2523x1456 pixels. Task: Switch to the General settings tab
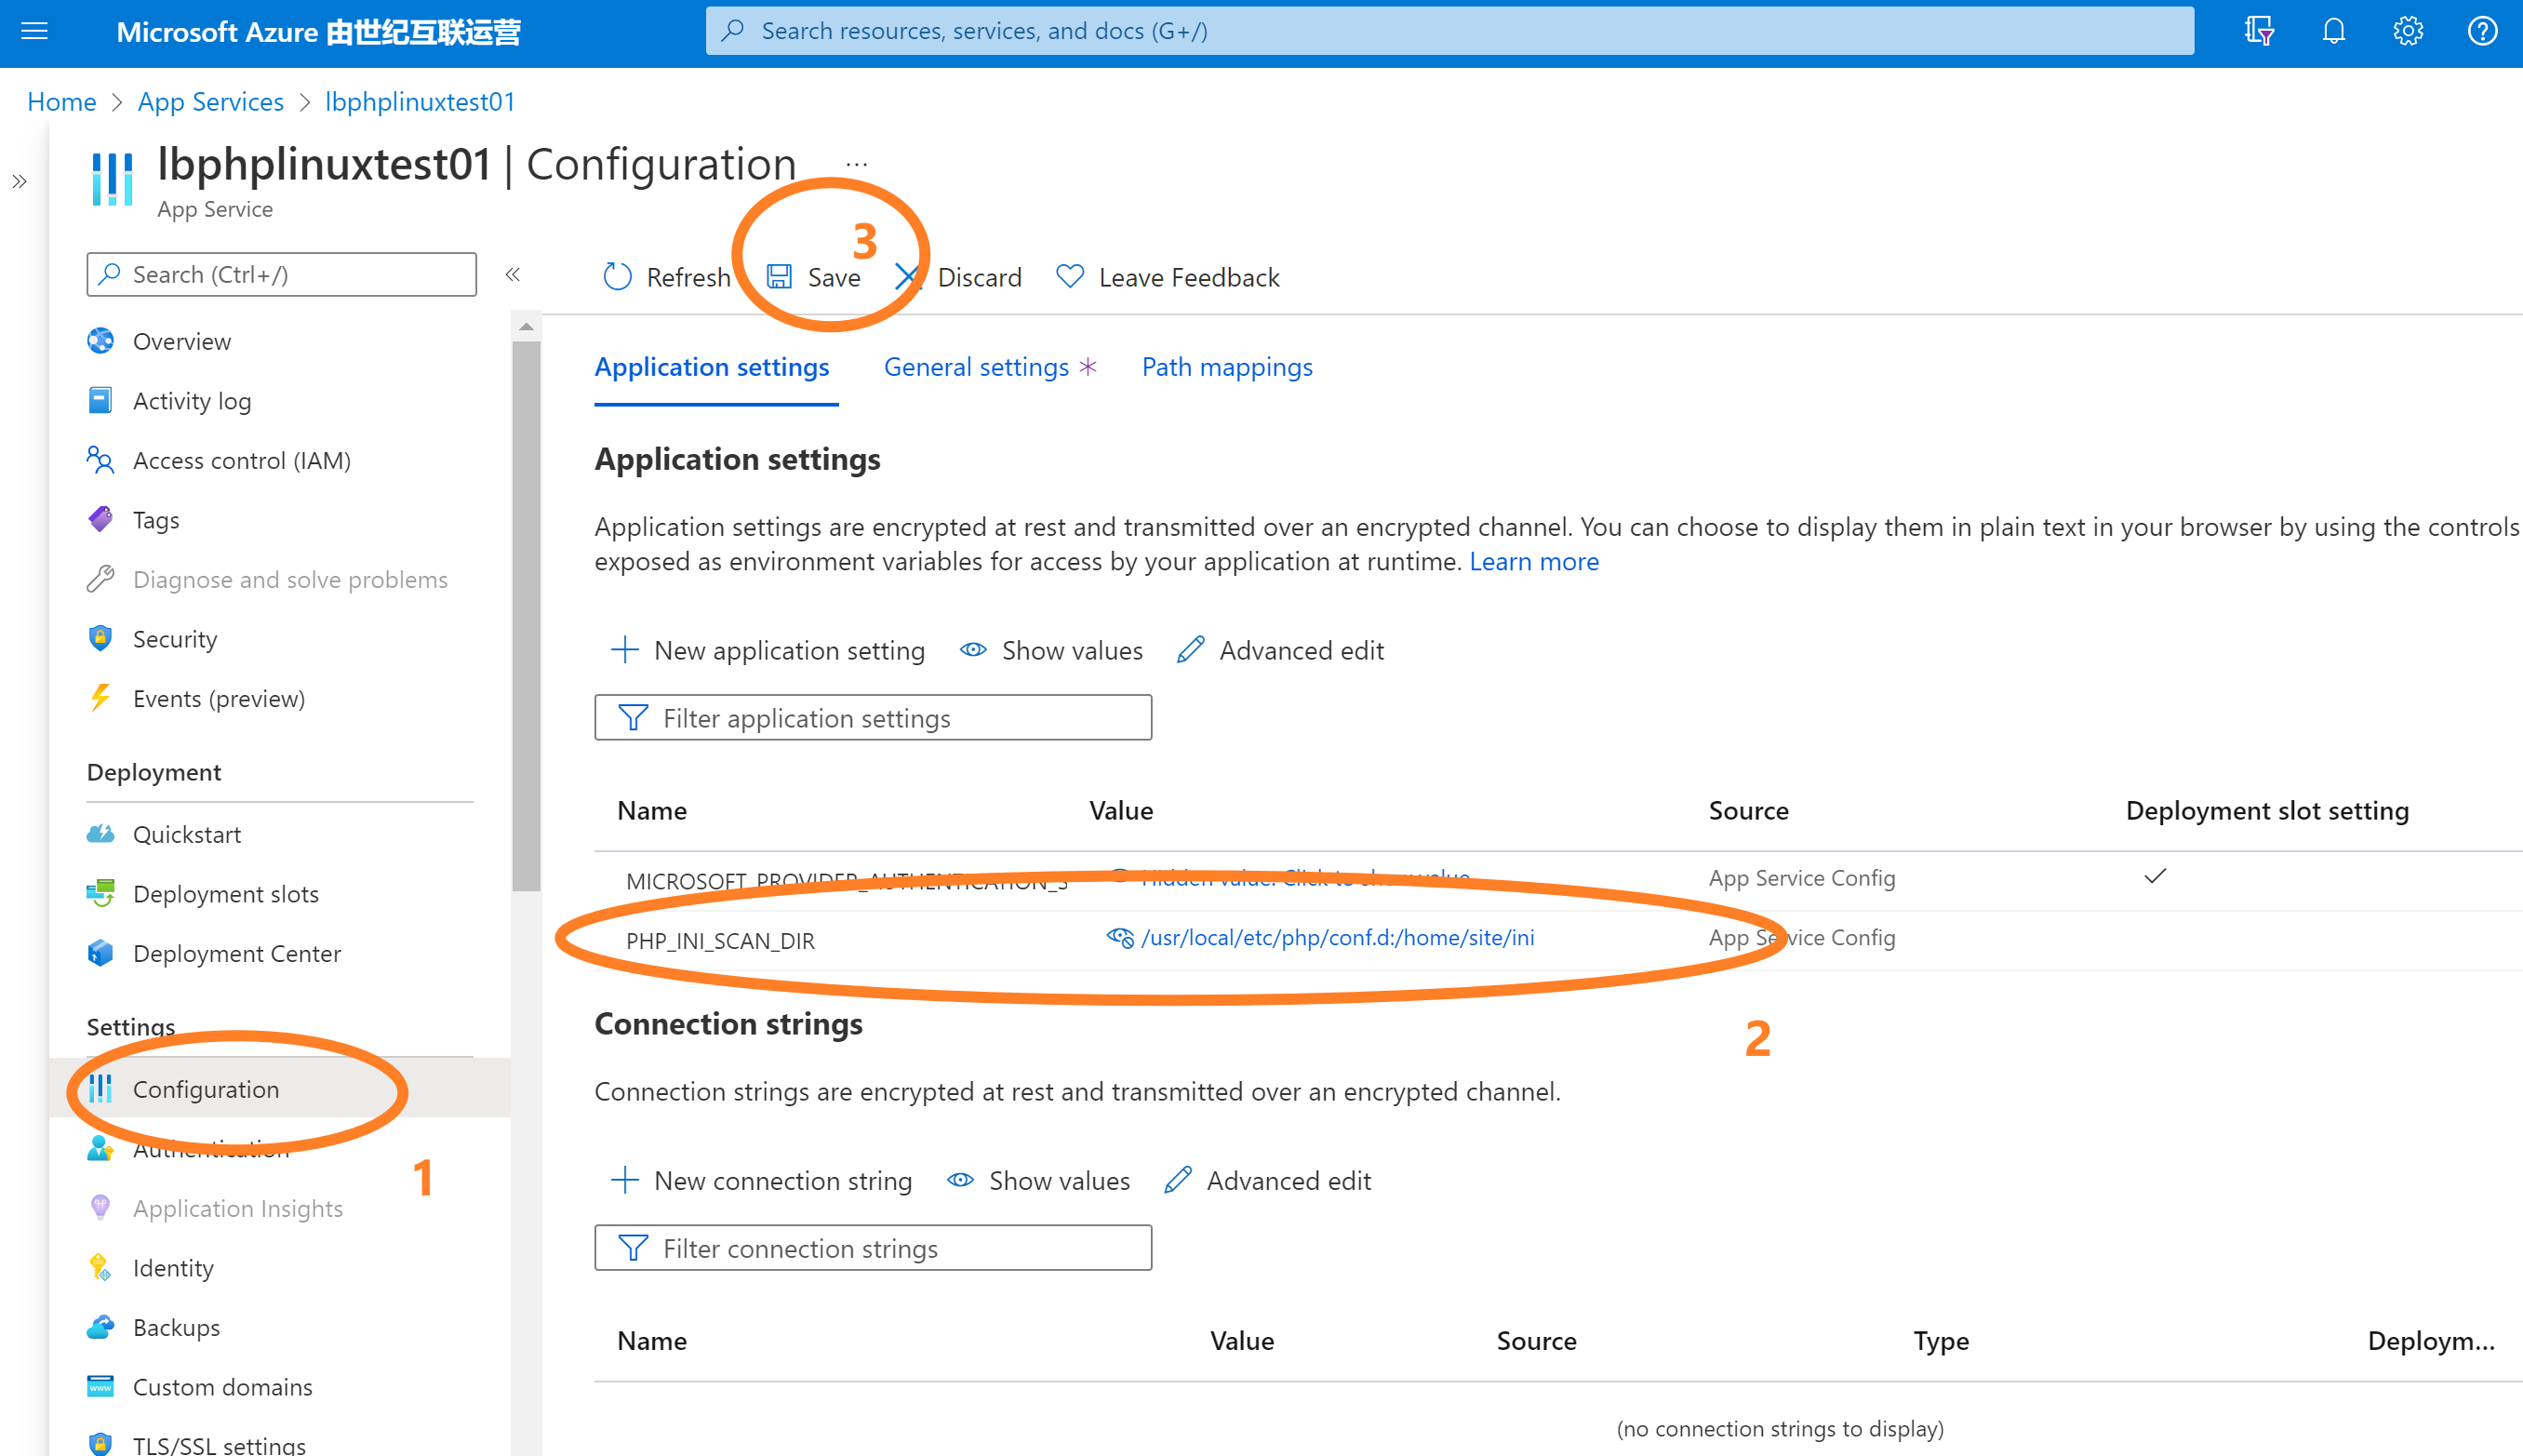click(x=976, y=367)
